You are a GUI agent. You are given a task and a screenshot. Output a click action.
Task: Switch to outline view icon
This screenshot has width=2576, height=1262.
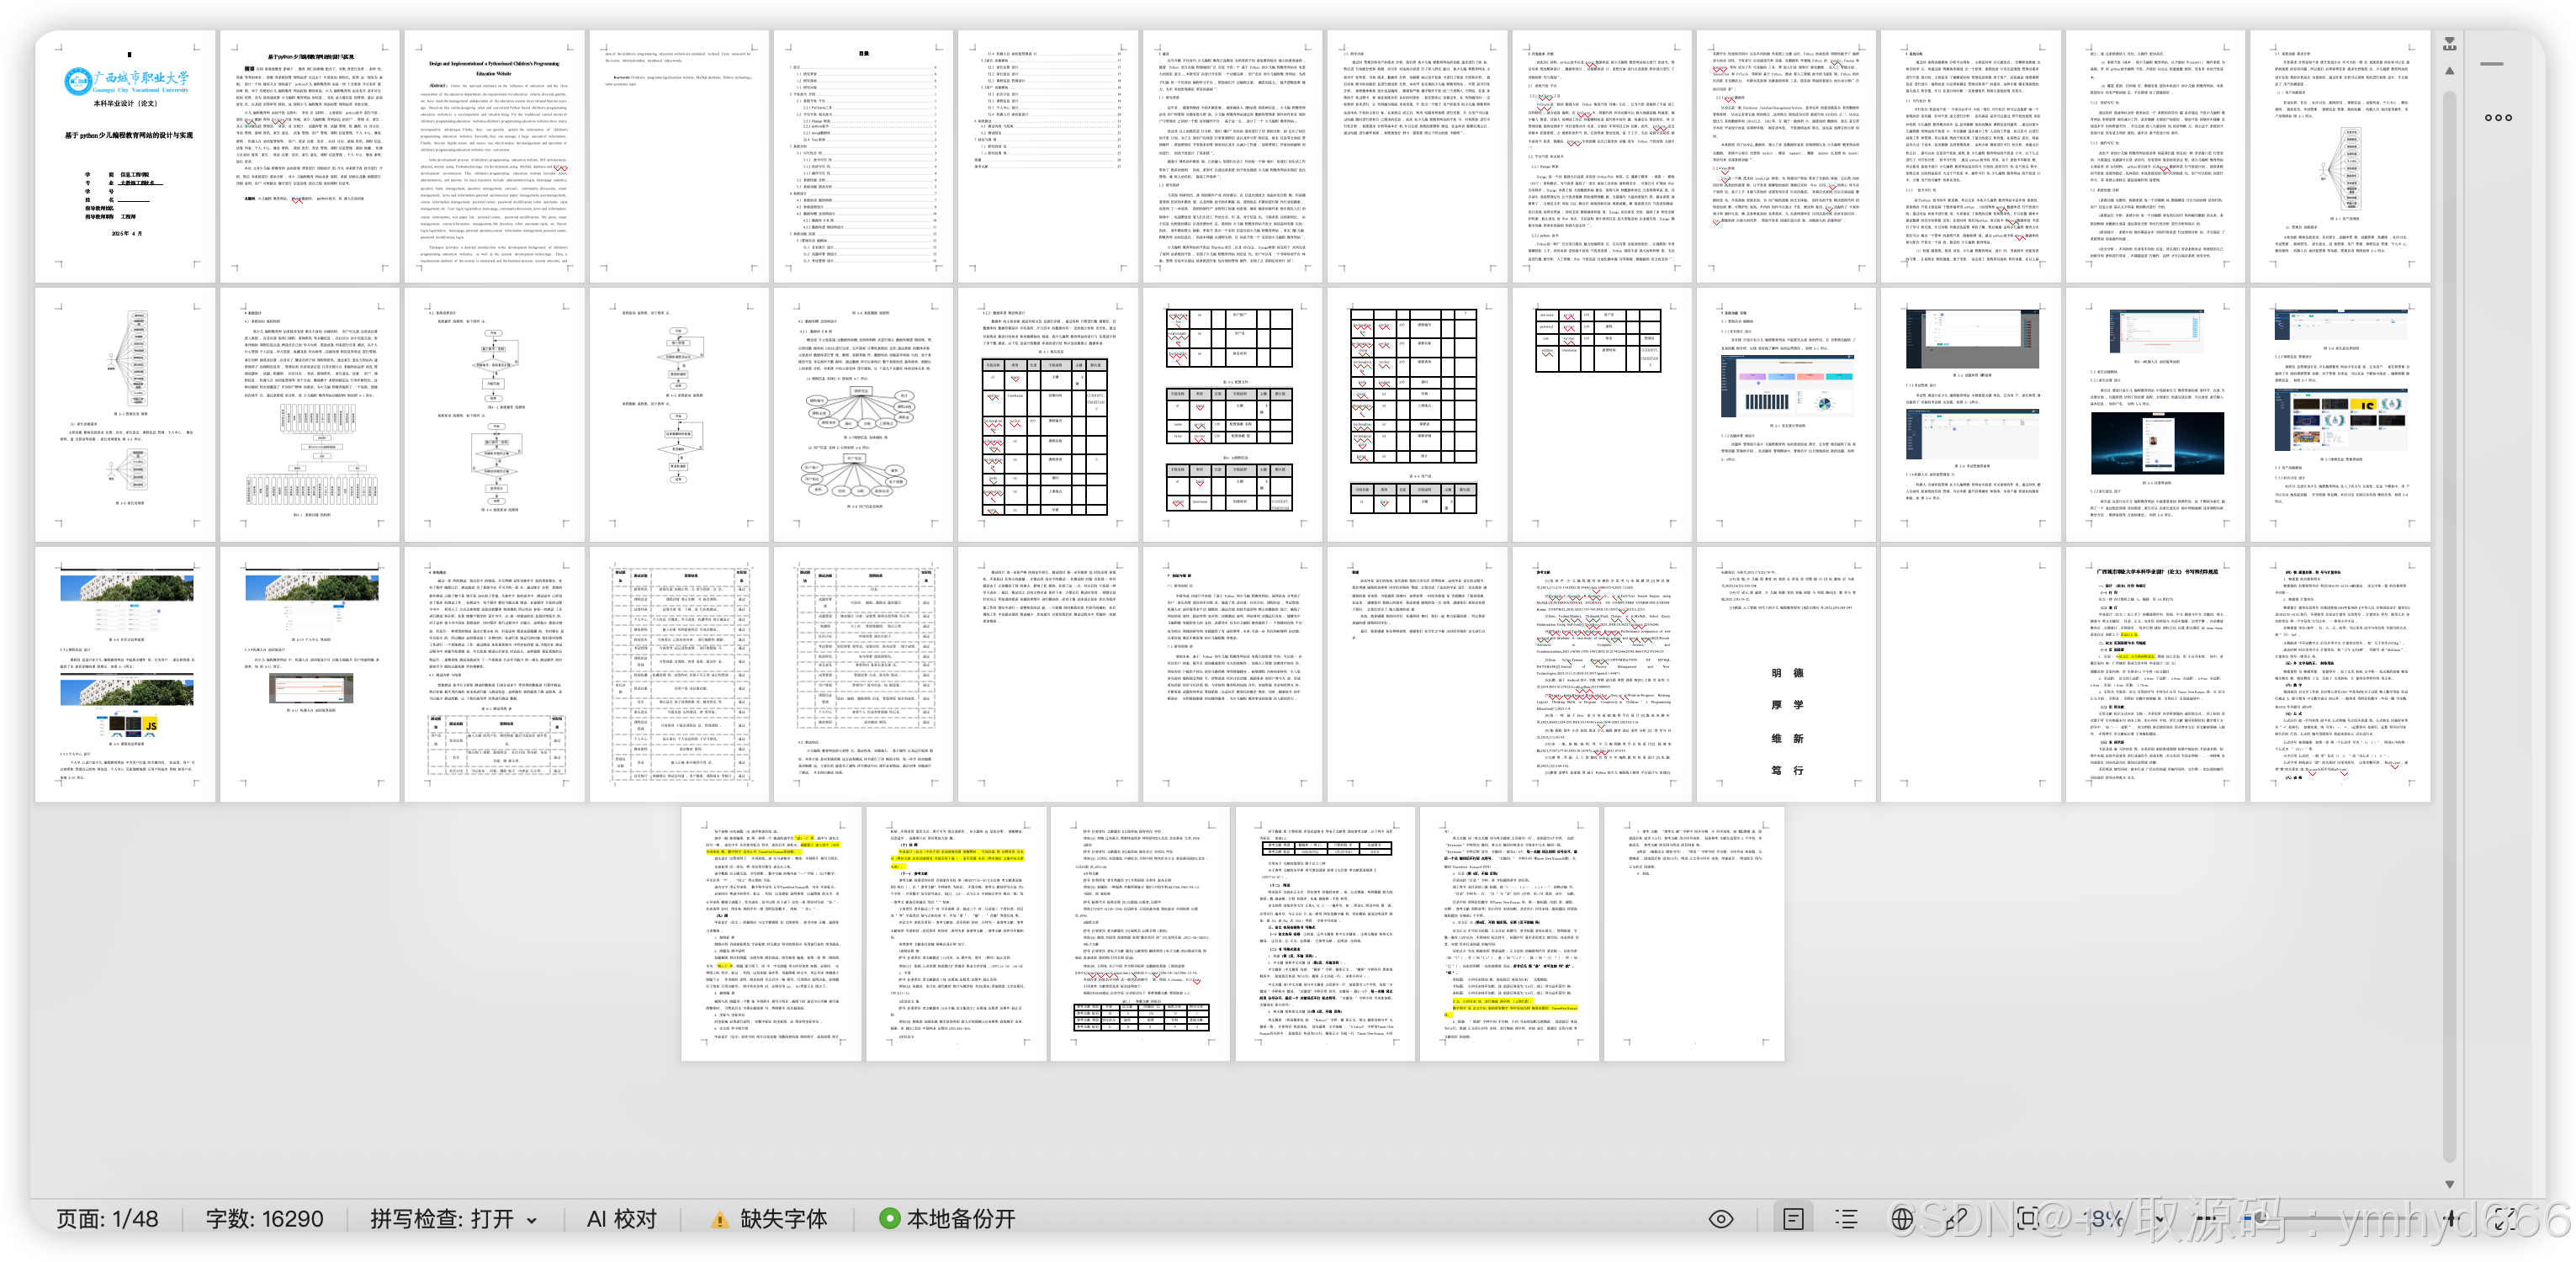point(1847,1218)
